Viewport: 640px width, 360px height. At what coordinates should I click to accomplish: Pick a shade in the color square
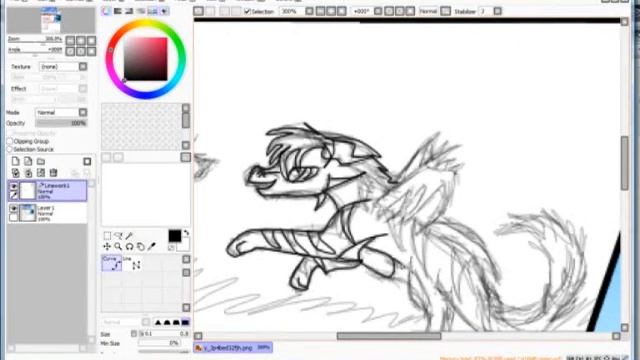pos(146,59)
